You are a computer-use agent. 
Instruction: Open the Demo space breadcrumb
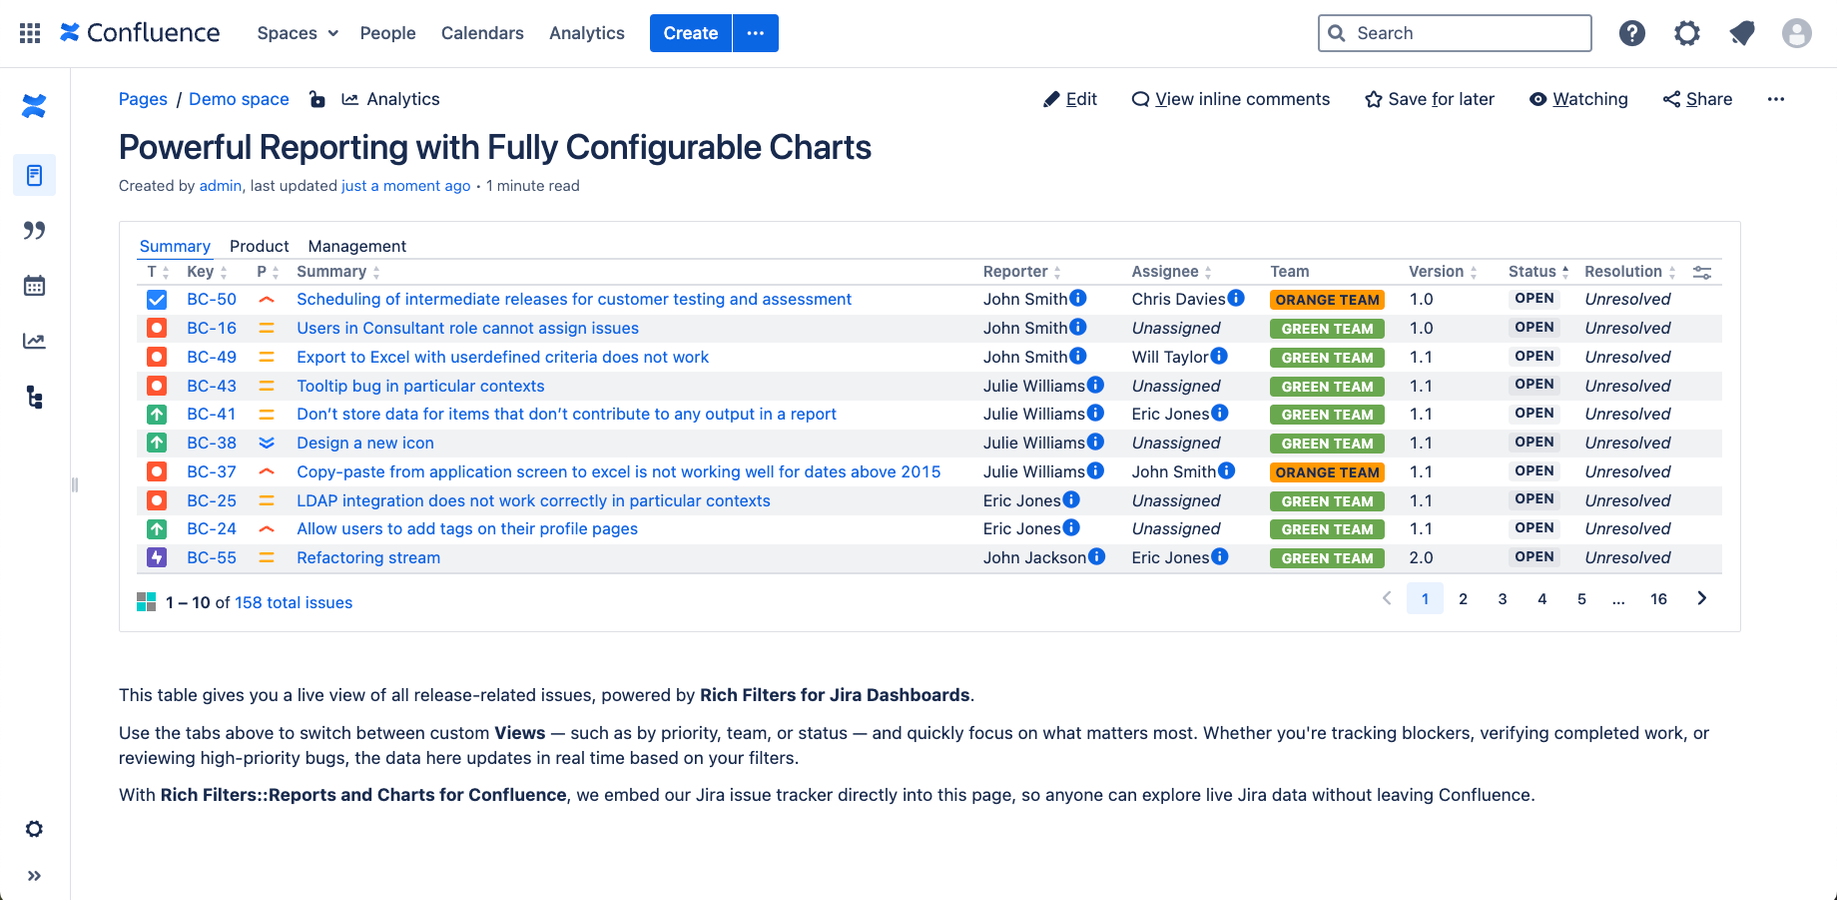(x=239, y=99)
